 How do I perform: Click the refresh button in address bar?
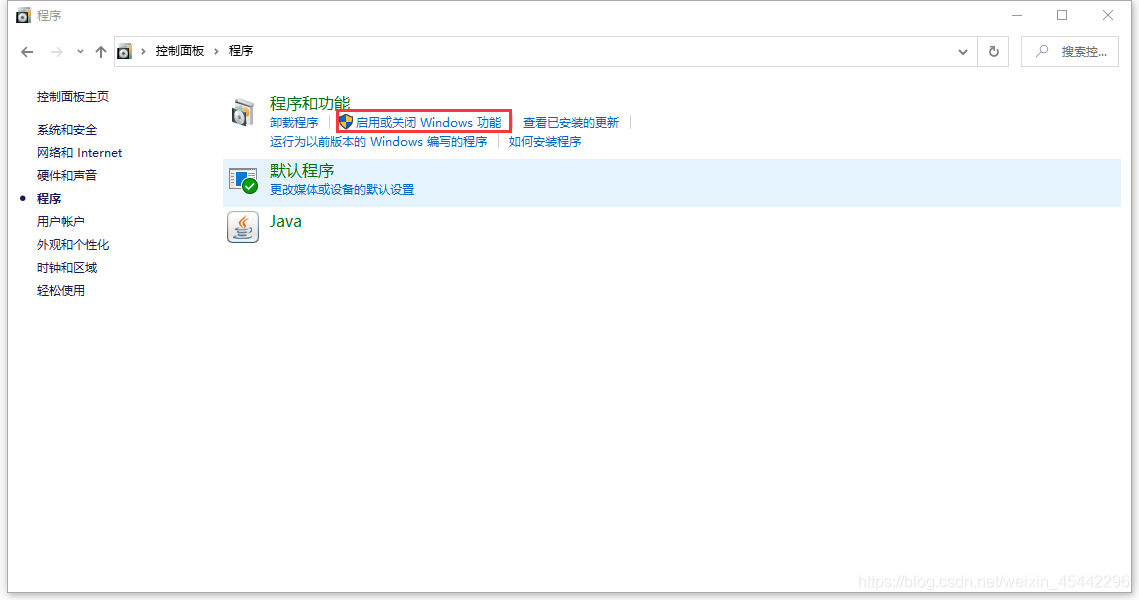click(x=993, y=52)
